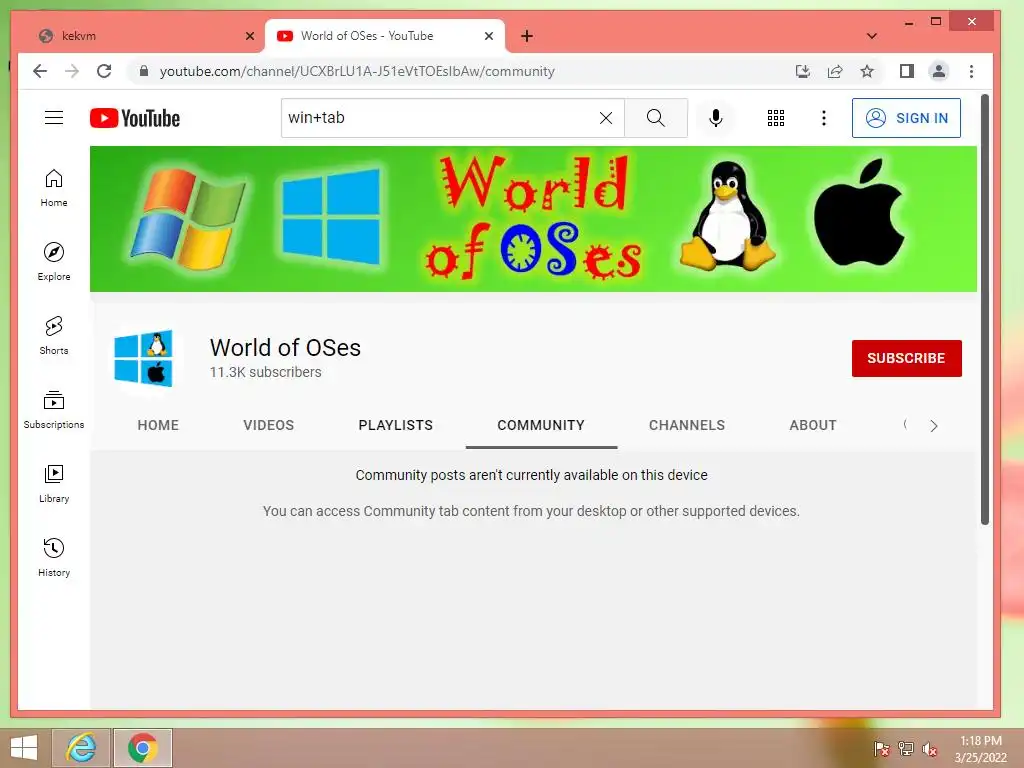Close the World of OSes YouTube tab
This screenshot has width=1024, height=768.
click(x=488, y=36)
